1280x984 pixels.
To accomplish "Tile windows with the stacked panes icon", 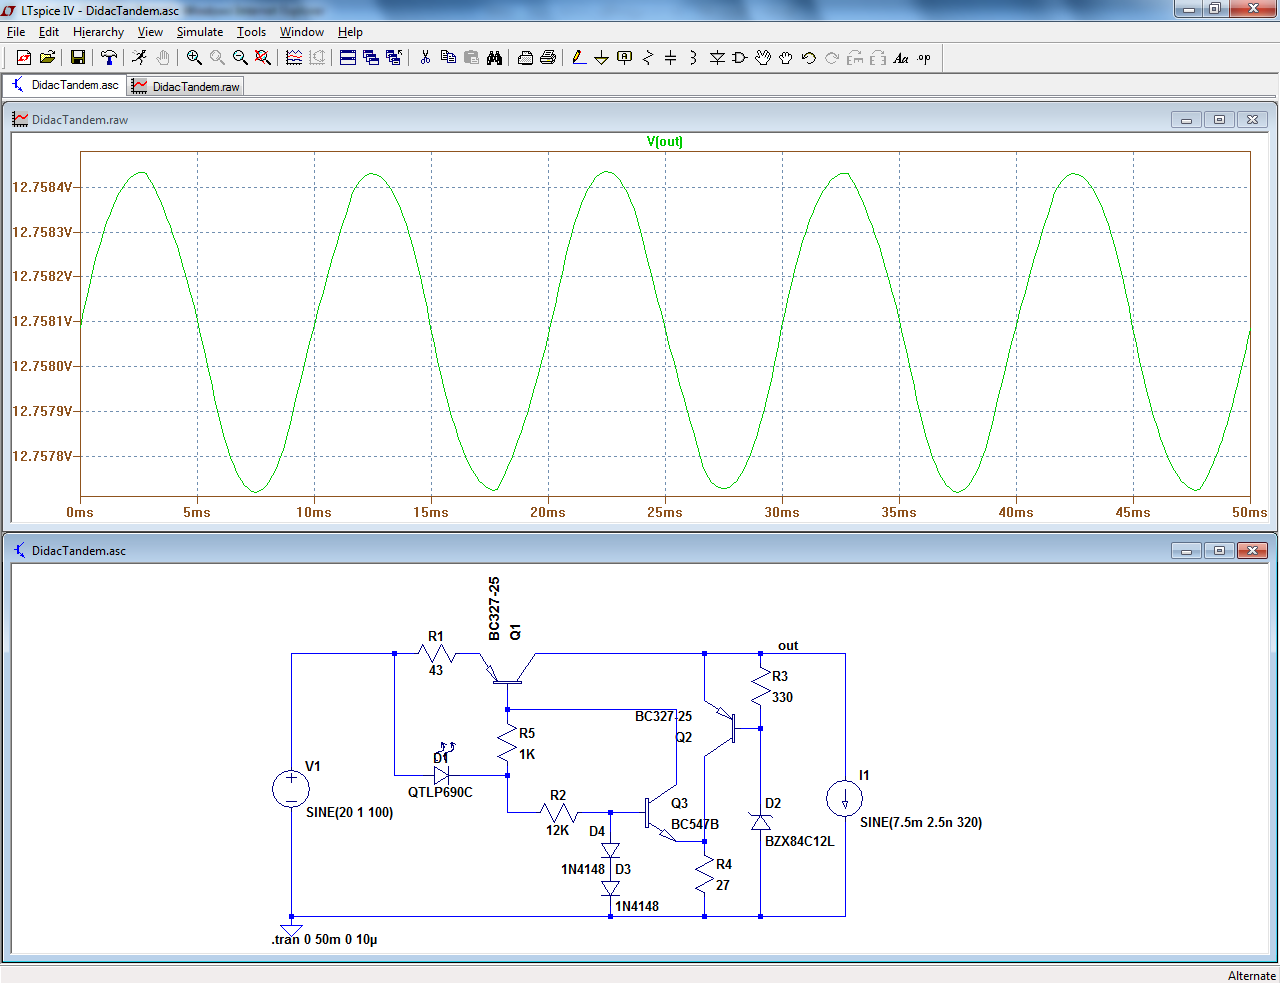I will point(348,58).
